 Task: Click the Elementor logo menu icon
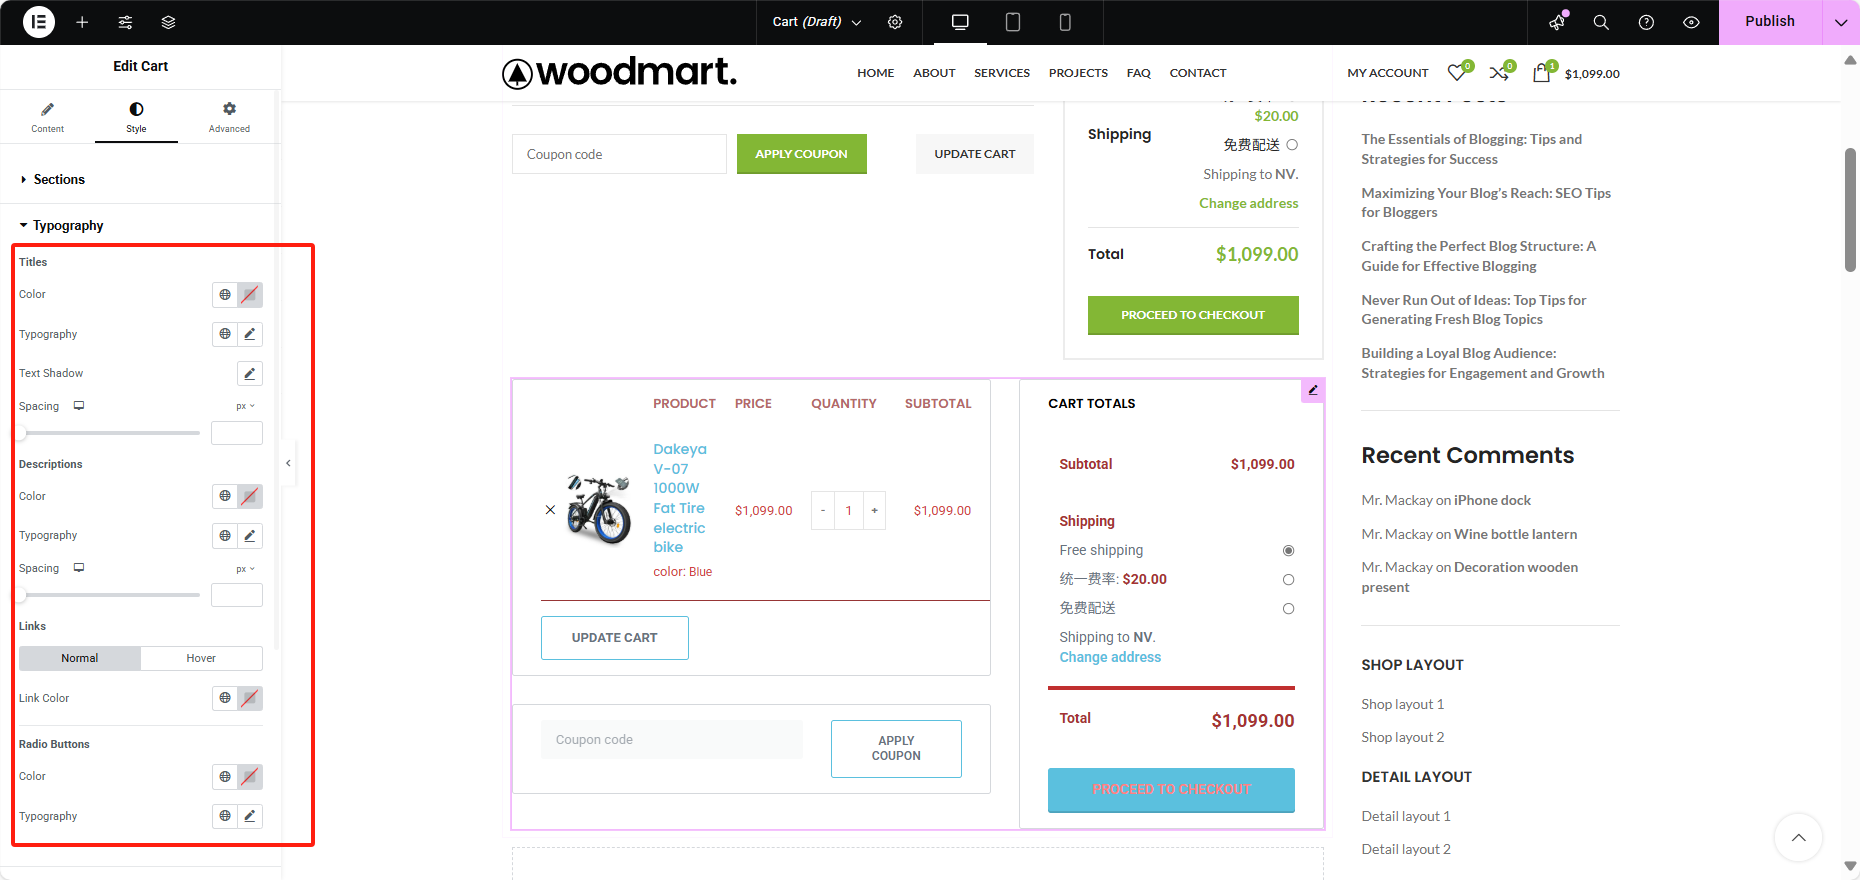pyautogui.click(x=39, y=22)
